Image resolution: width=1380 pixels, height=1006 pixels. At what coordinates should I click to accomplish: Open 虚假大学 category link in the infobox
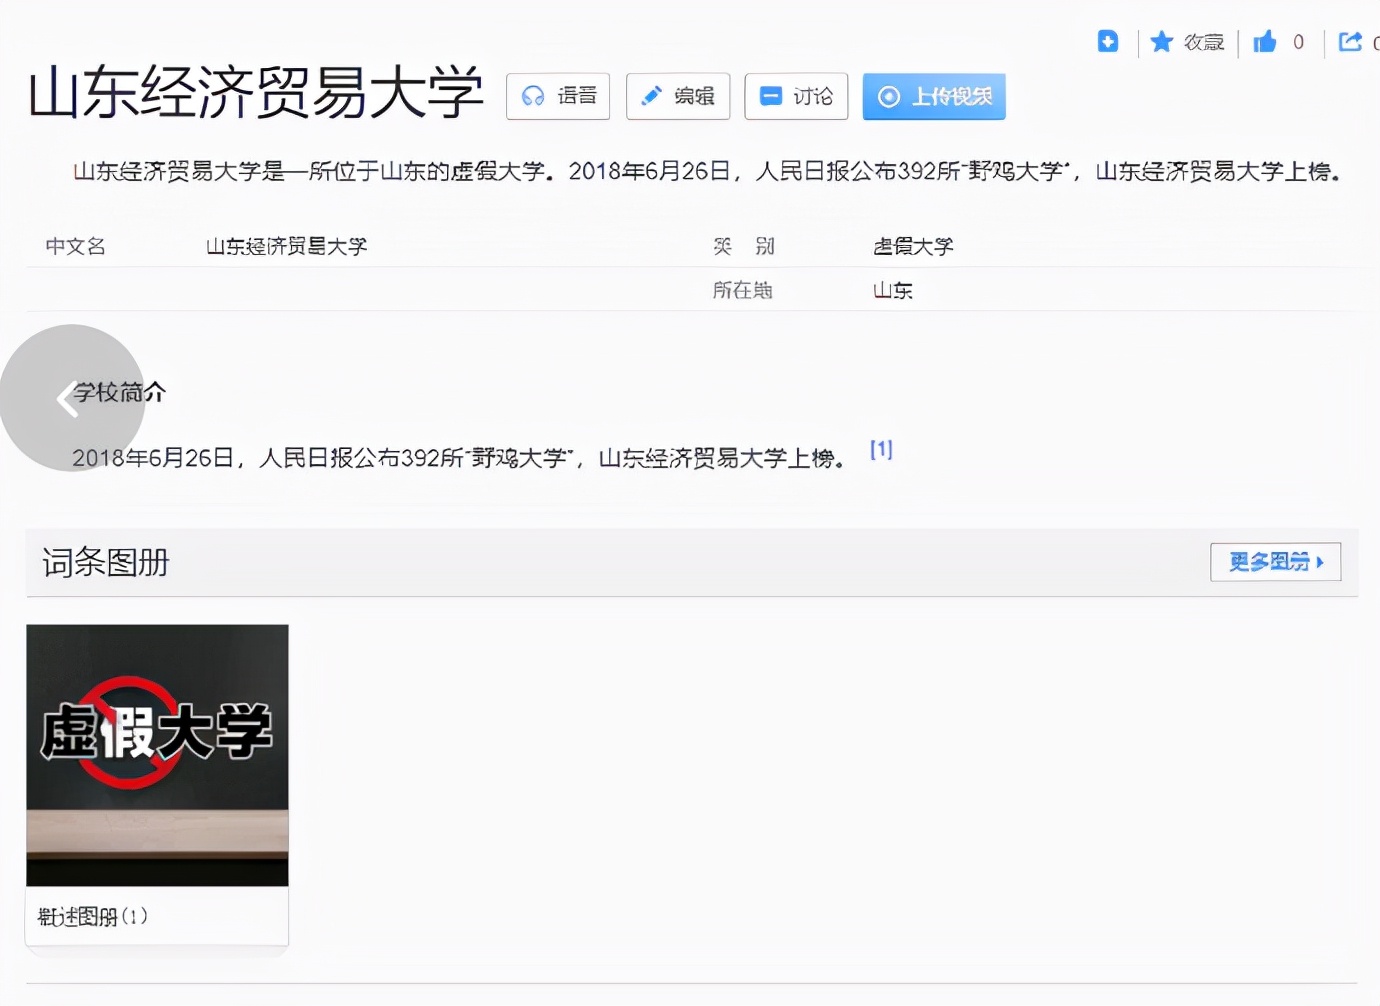tap(911, 245)
